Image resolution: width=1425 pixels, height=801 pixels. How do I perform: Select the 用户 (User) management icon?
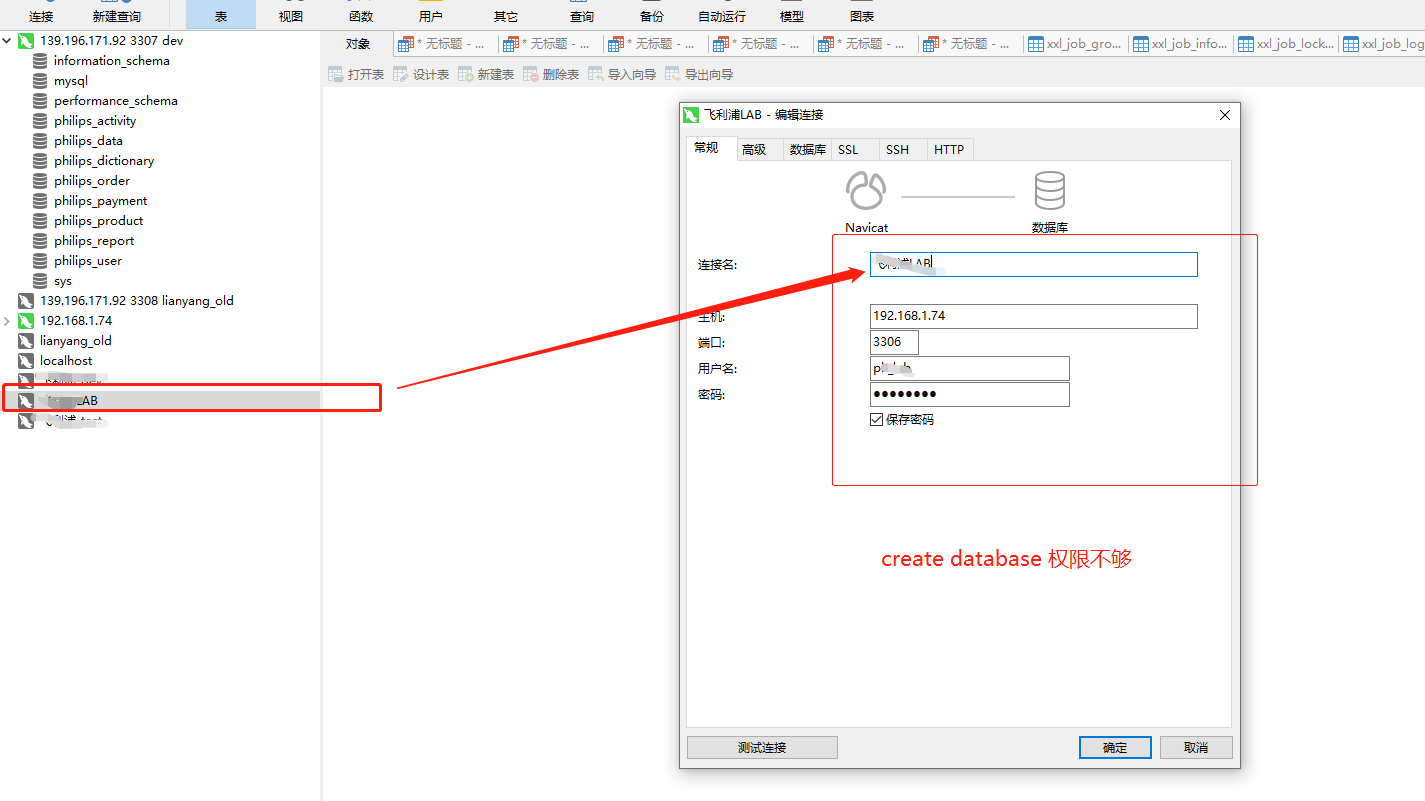[431, 15]
